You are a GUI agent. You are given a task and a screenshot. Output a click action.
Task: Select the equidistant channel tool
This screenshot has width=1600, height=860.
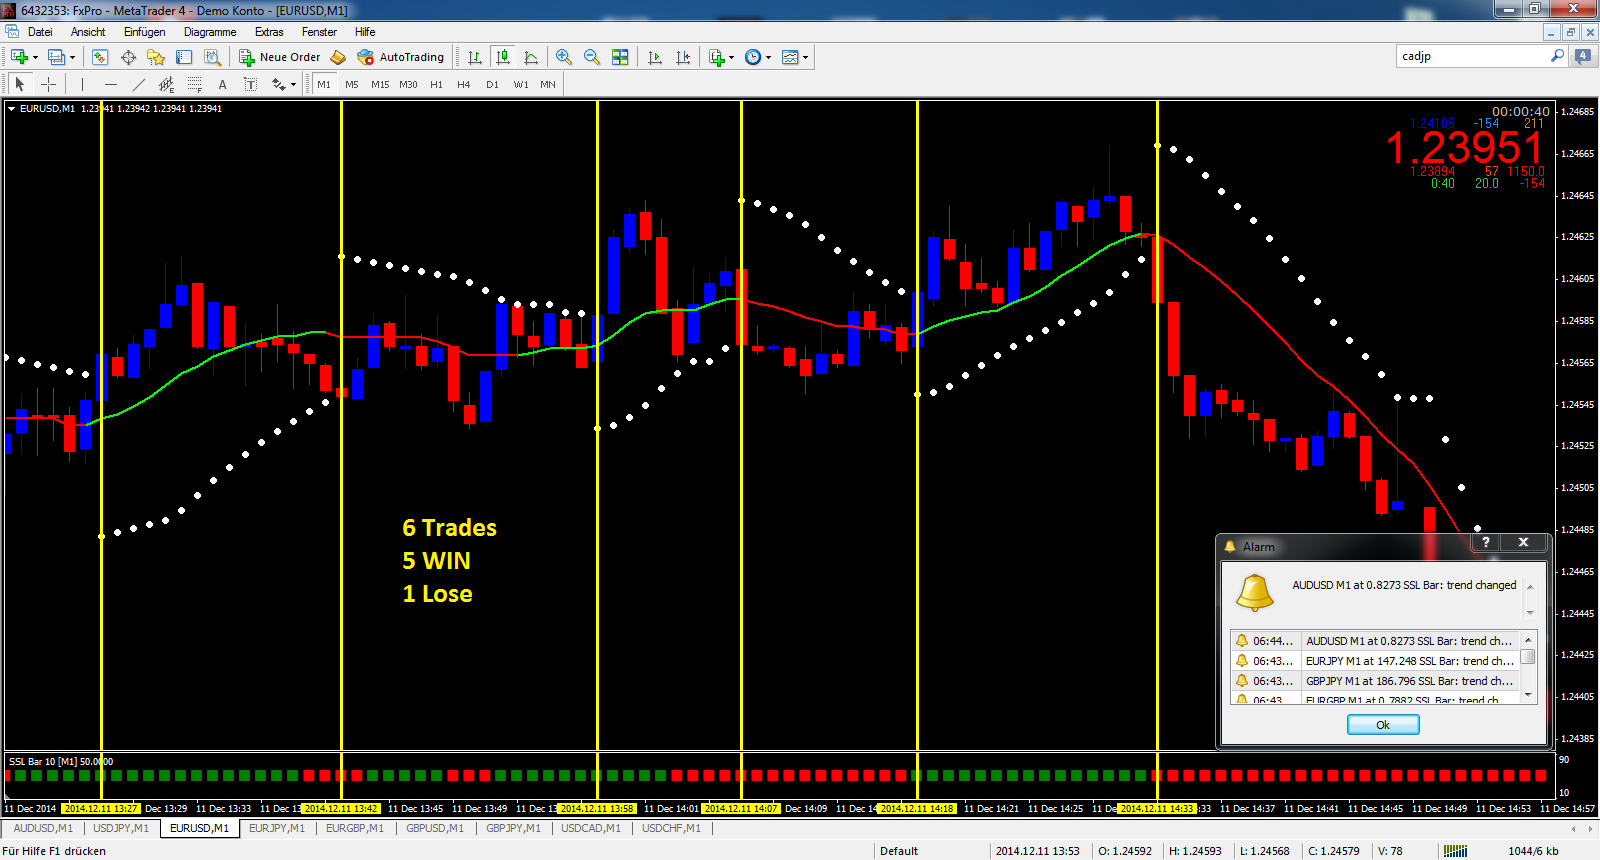(x=167, y=84)
